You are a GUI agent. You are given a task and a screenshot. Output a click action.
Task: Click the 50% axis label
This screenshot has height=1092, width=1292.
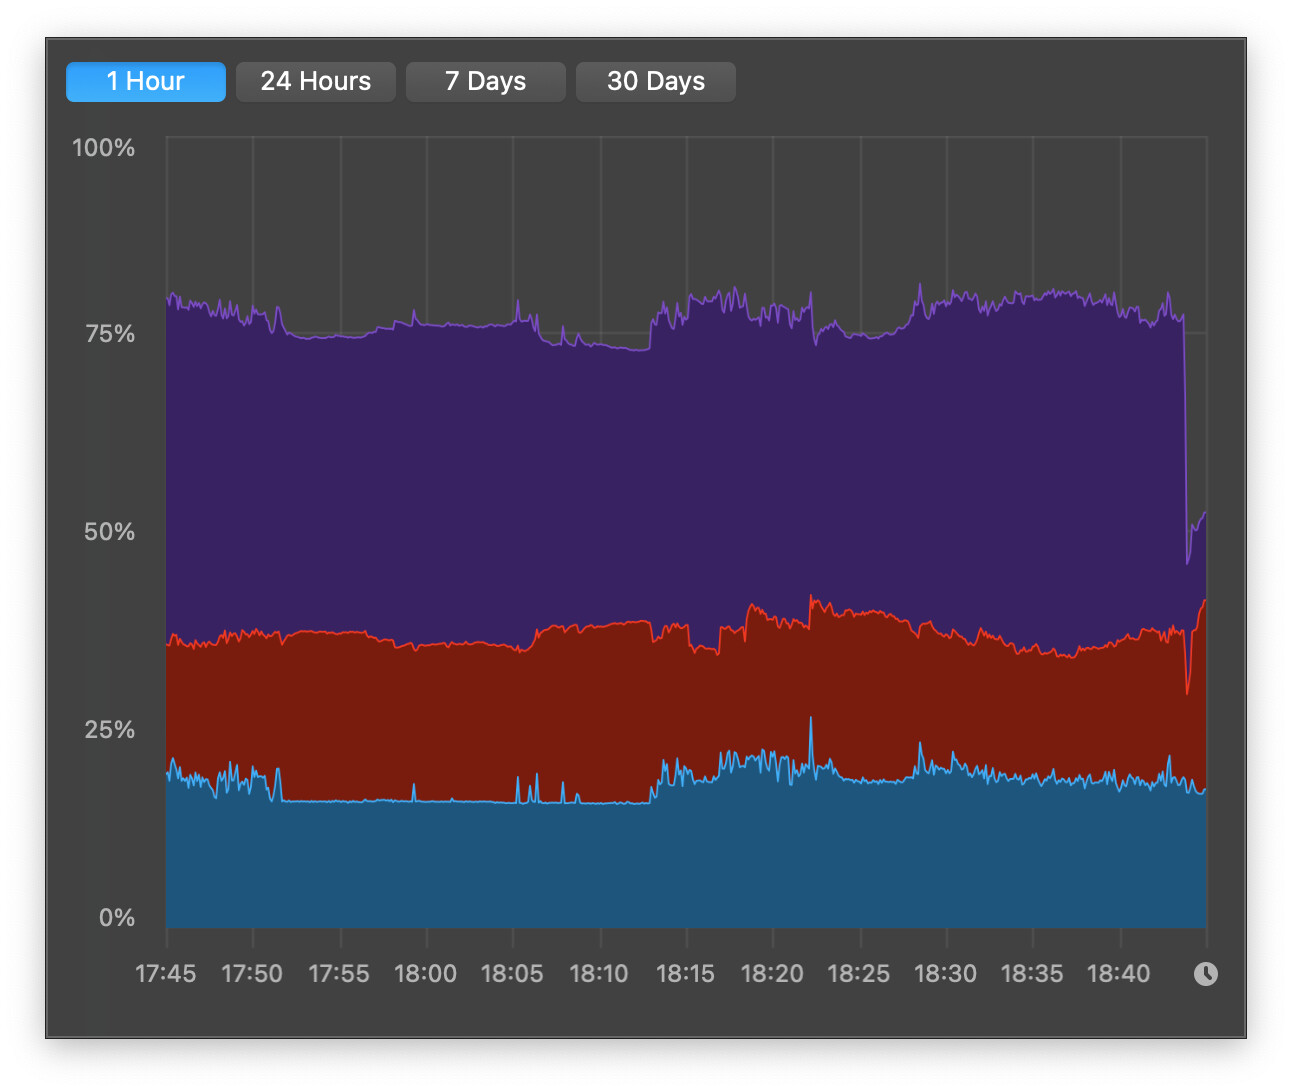(x=109, y=532)
